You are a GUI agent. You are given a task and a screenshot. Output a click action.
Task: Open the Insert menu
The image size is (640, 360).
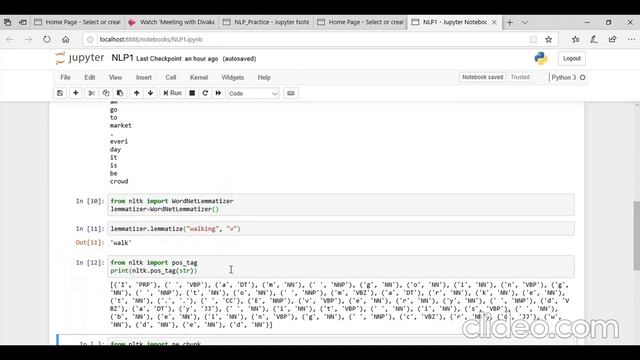coord(144,77)
